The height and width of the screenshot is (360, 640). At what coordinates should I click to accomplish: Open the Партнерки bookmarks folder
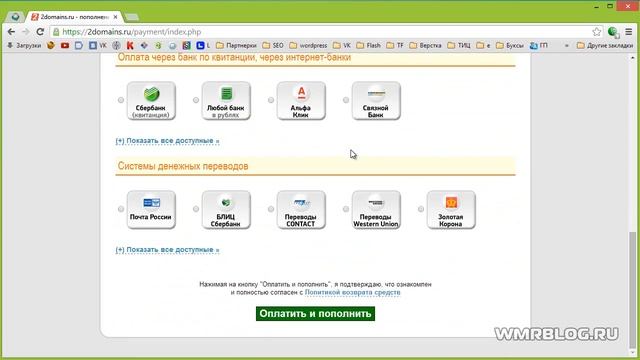[x=236, y=45]
